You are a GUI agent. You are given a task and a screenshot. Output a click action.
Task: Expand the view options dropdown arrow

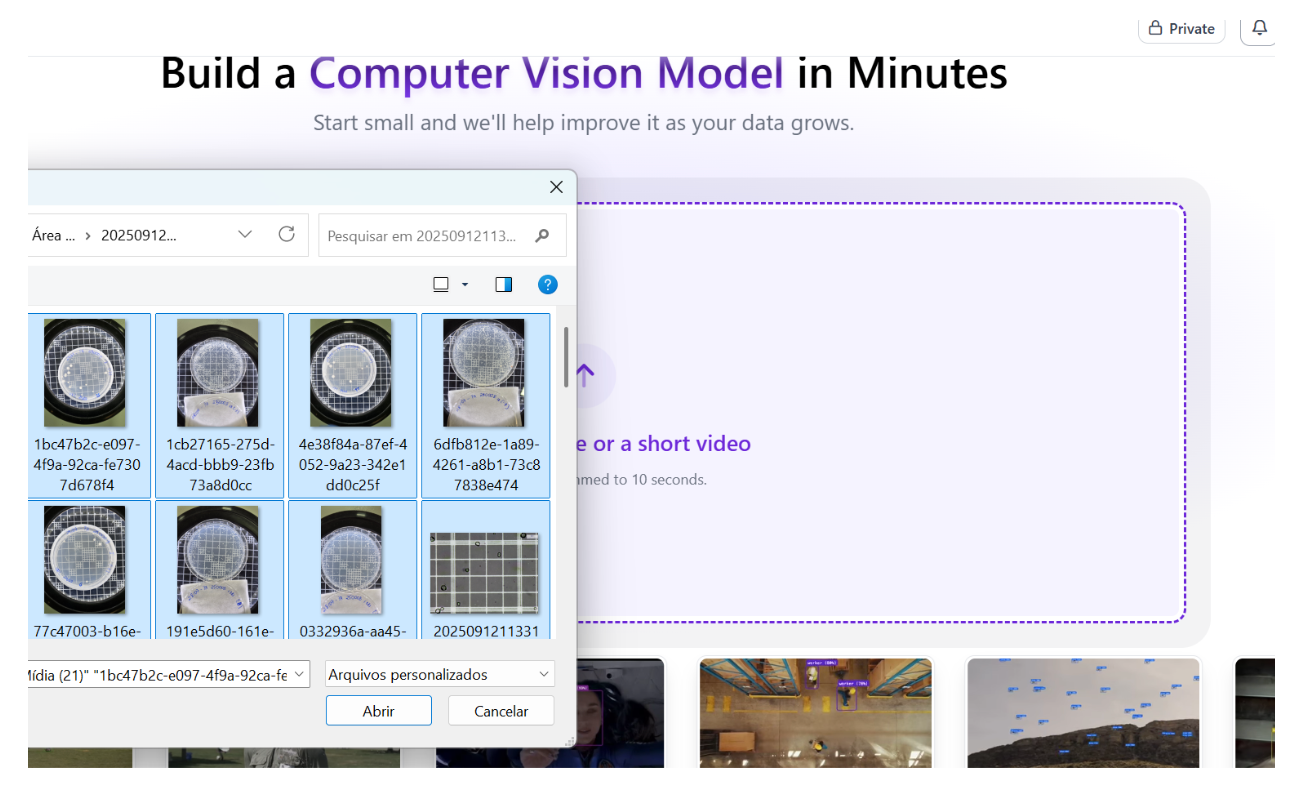click(x=465, y=285)
